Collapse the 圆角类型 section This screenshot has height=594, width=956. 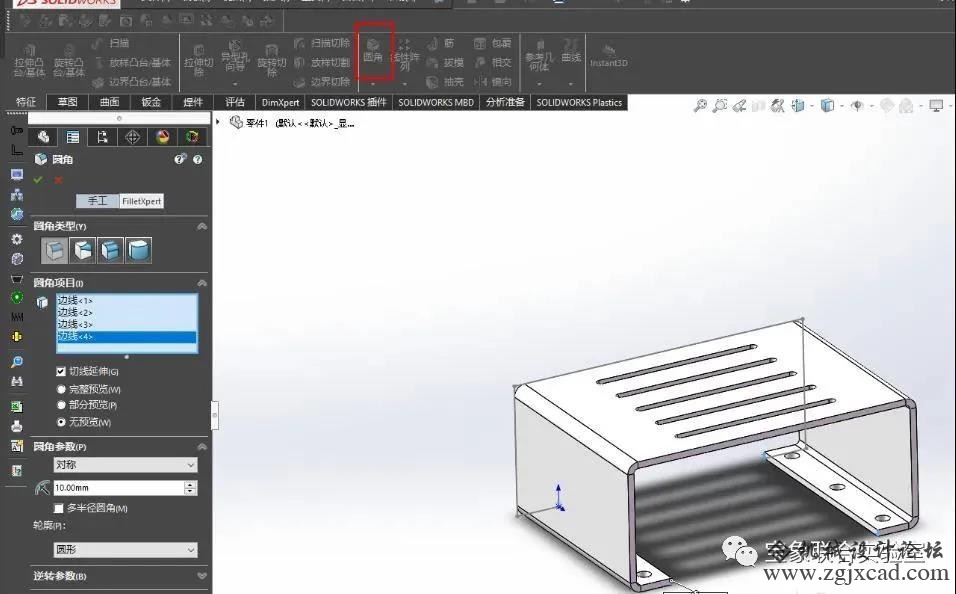tap(202, 226)
